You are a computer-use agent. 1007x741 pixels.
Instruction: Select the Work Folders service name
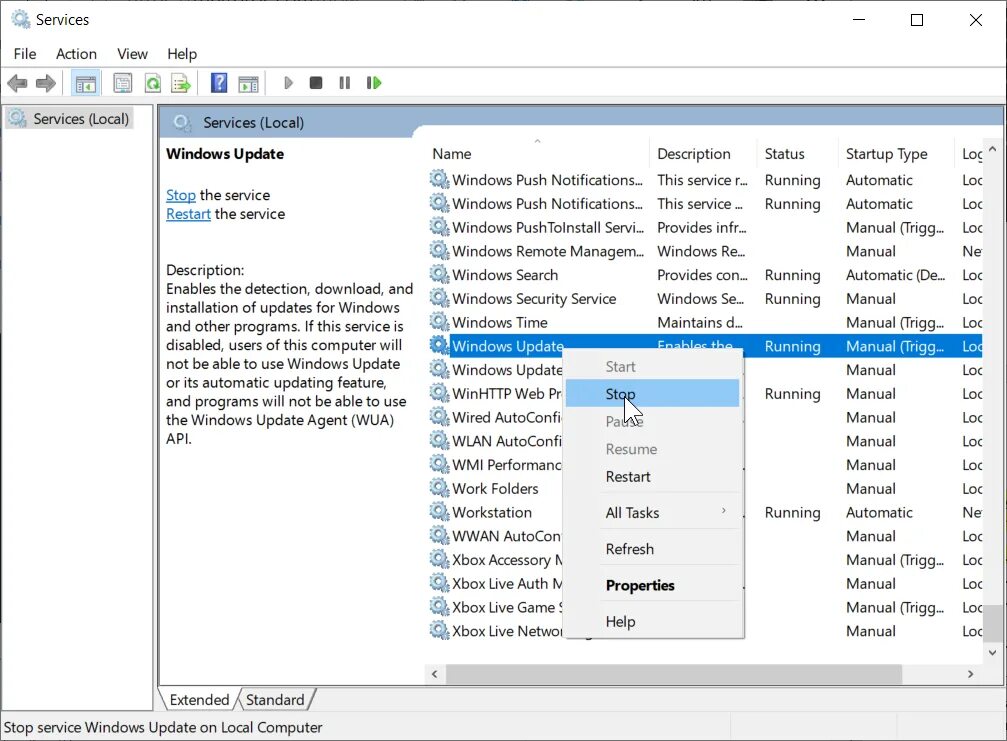[x=495, y=489]
